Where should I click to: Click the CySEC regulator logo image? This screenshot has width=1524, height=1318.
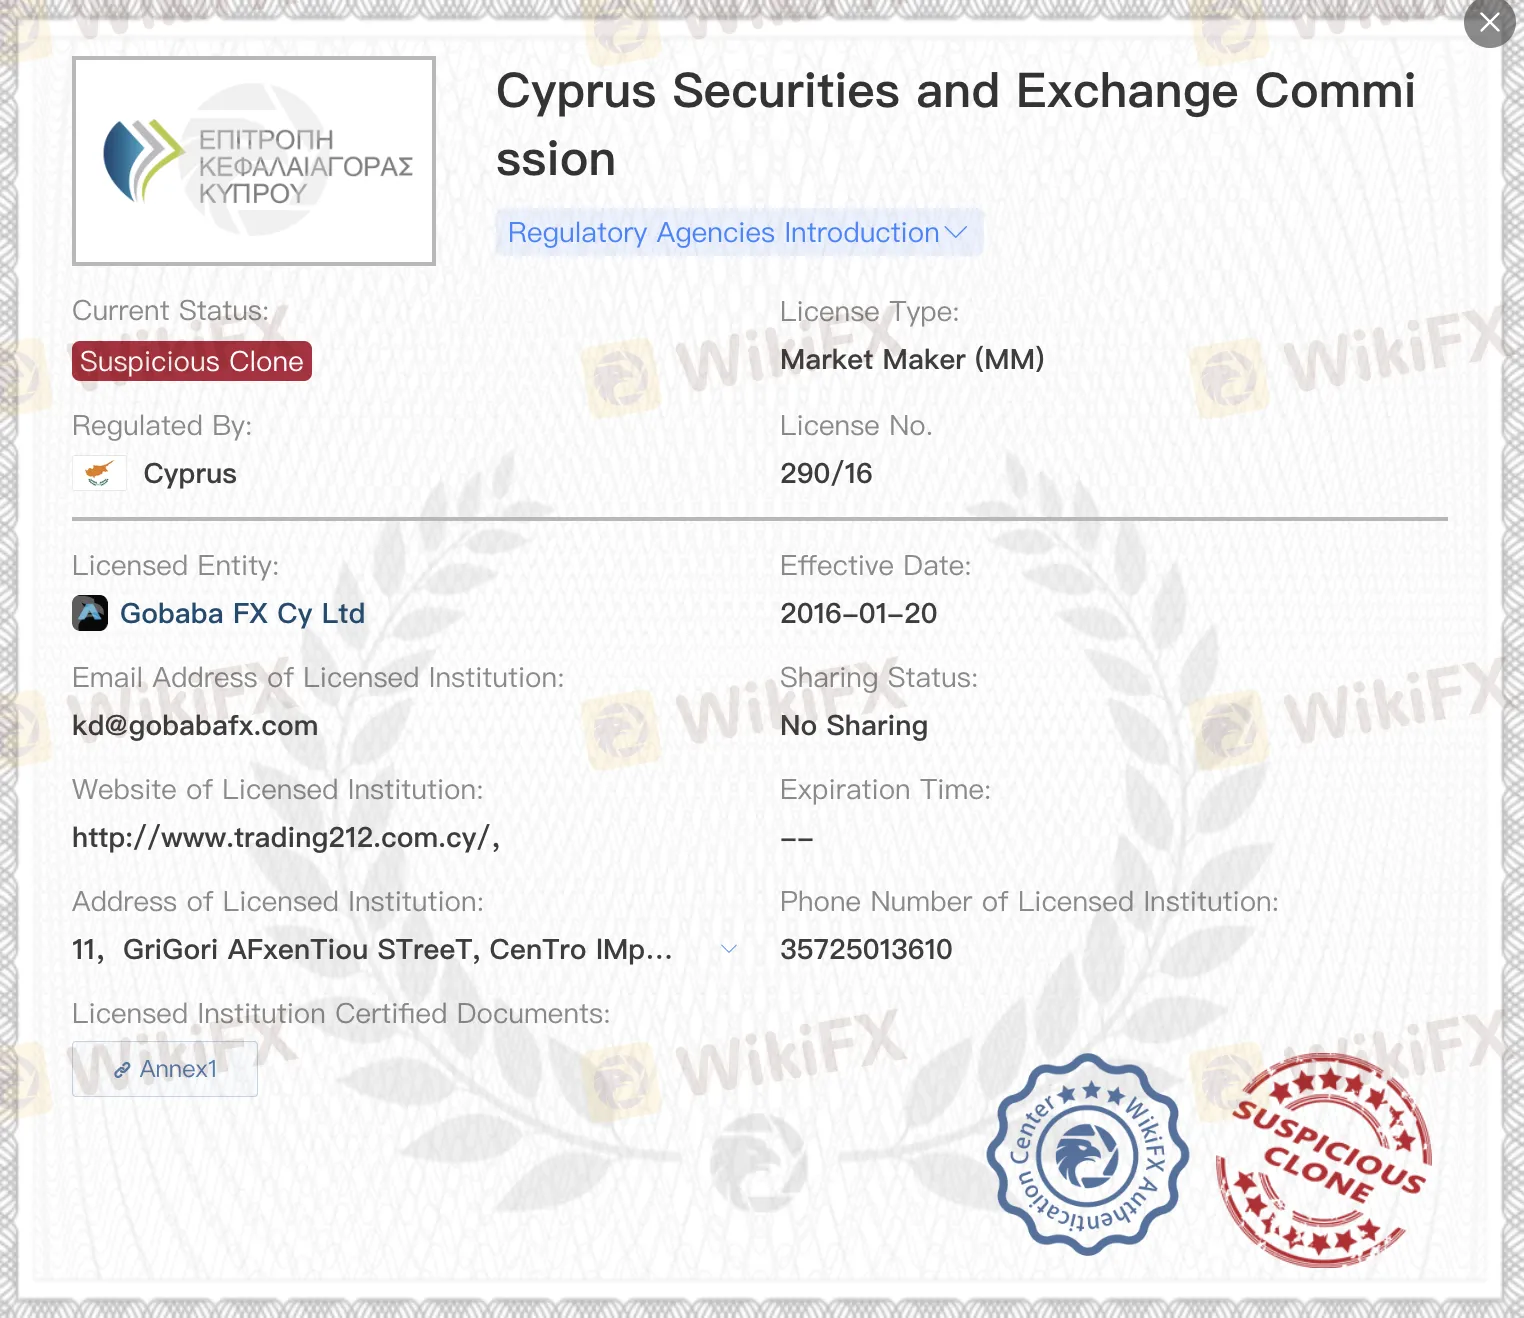(254, 162)
